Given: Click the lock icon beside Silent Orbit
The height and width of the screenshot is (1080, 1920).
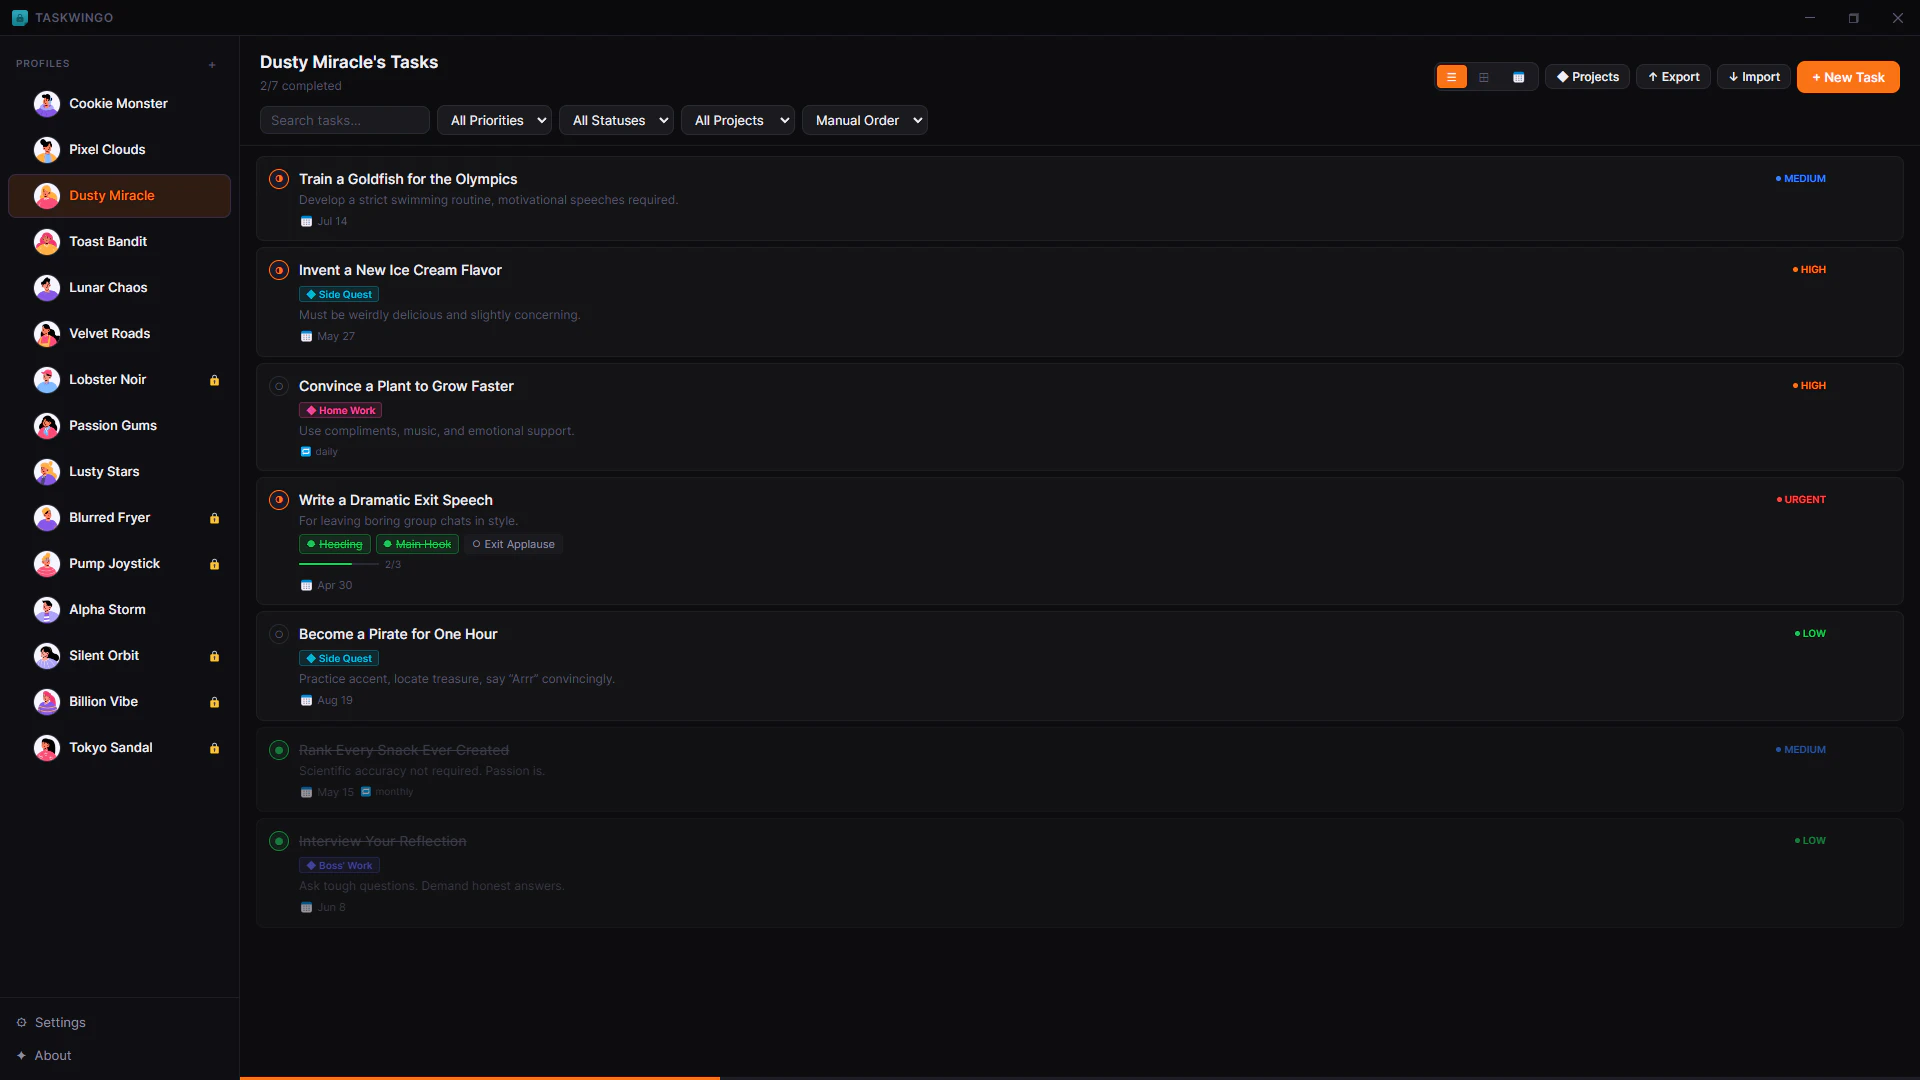Looking at the screenshot, I should pos(214,656).
